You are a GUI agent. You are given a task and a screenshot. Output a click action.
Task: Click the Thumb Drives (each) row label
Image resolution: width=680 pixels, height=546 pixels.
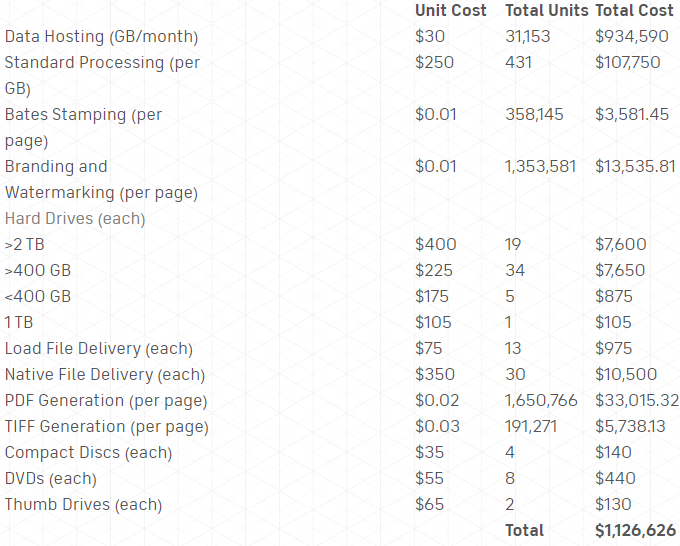click(83, 505)
